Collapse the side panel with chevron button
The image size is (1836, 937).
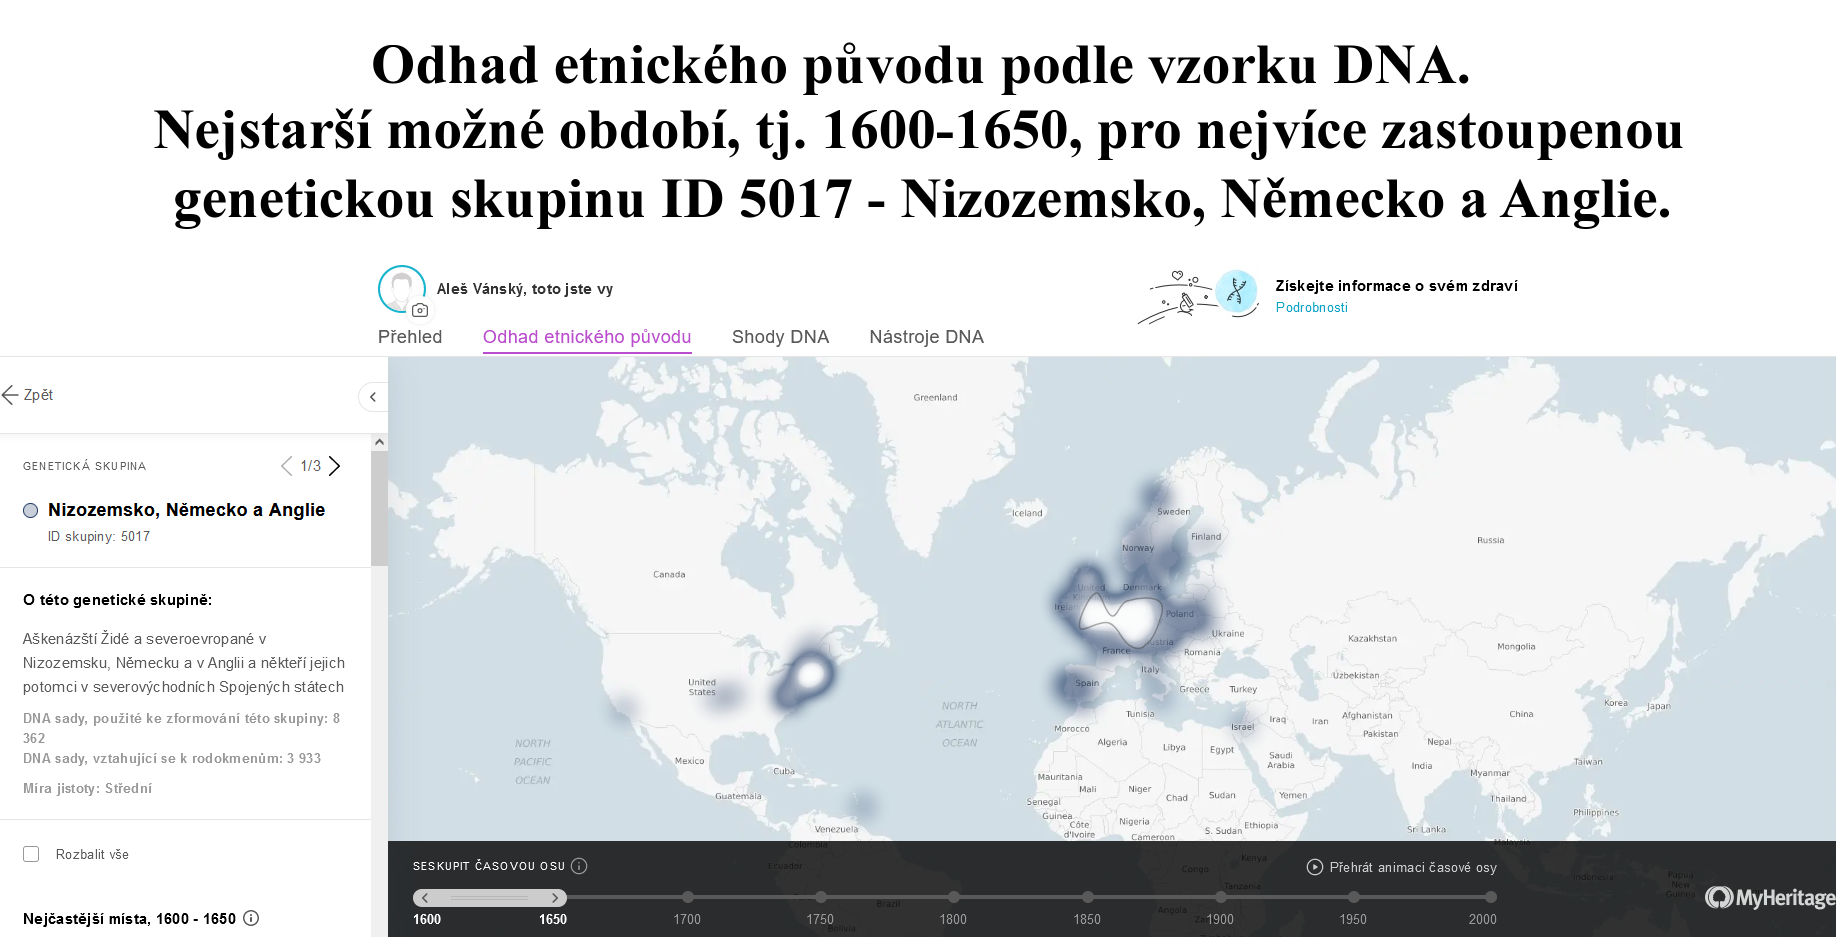373,397
